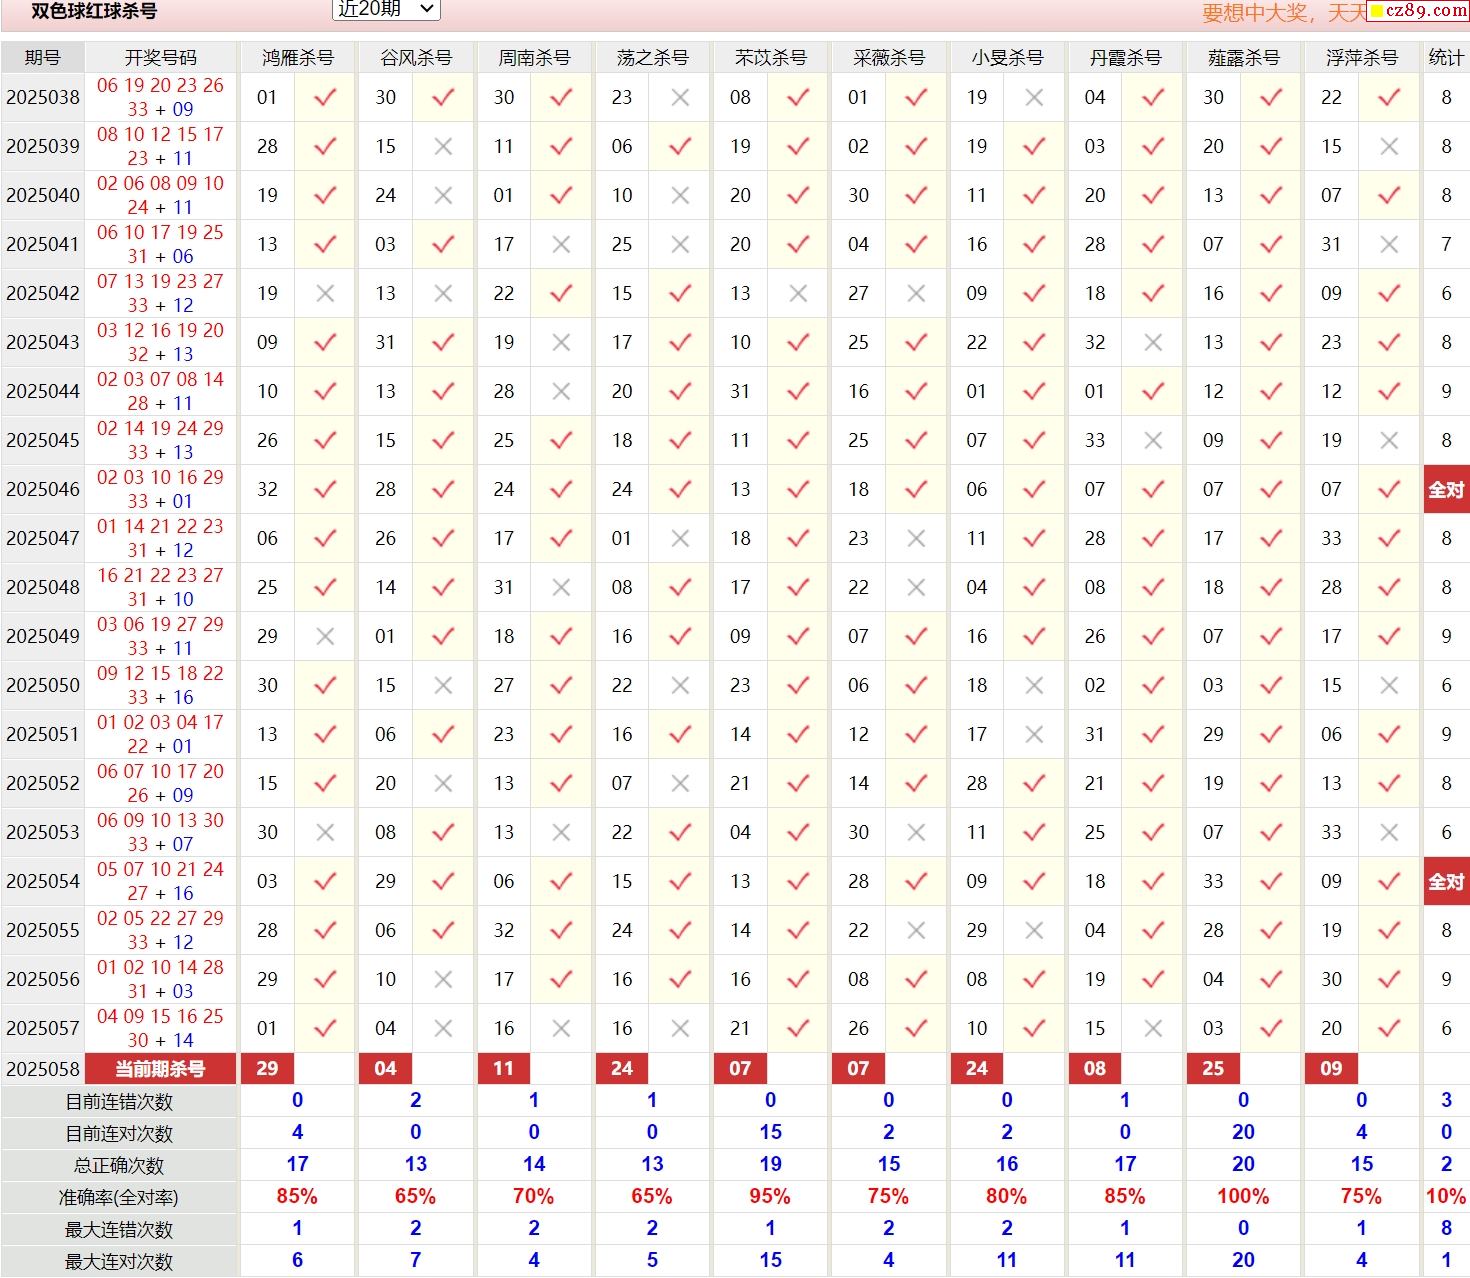The width and height of the screenshot is (1470, 1278).
Task: Click the 谷风杀号 column header
Action: point(415,58)
